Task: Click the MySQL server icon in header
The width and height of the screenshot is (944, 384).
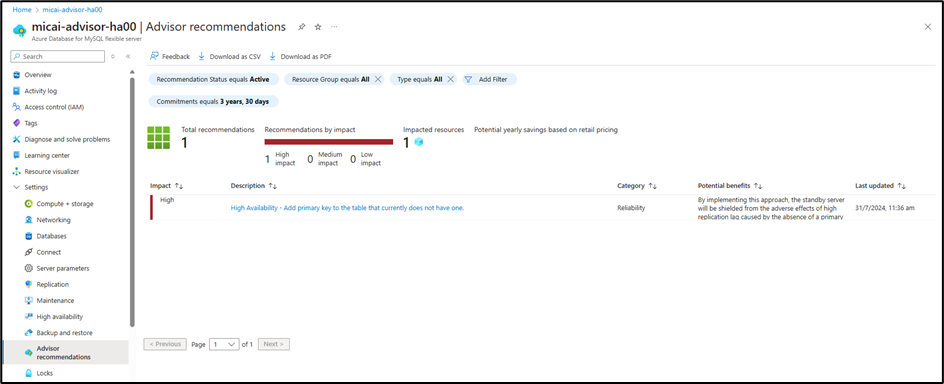Action: point(20,30)
